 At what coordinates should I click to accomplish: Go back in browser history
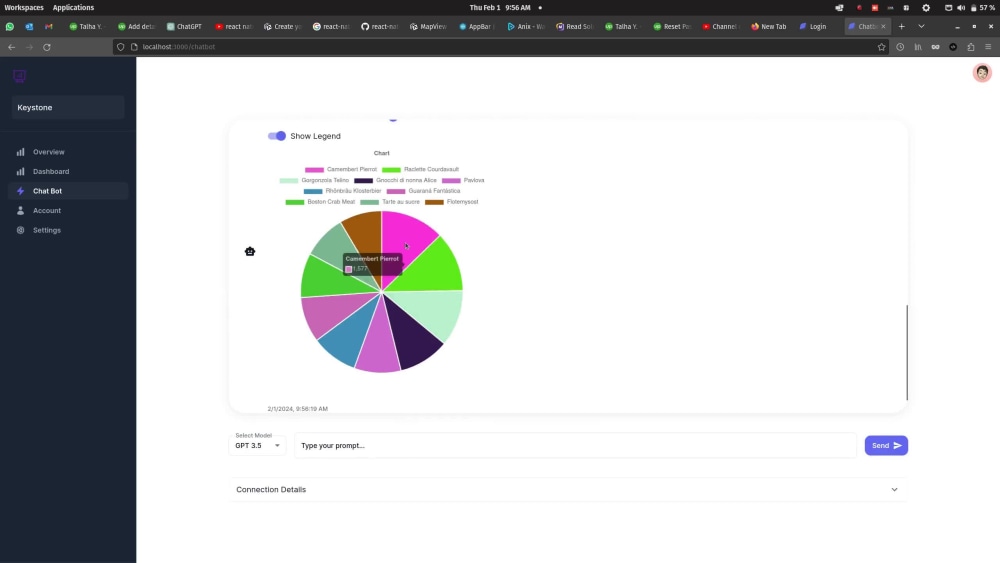point(11,47)
